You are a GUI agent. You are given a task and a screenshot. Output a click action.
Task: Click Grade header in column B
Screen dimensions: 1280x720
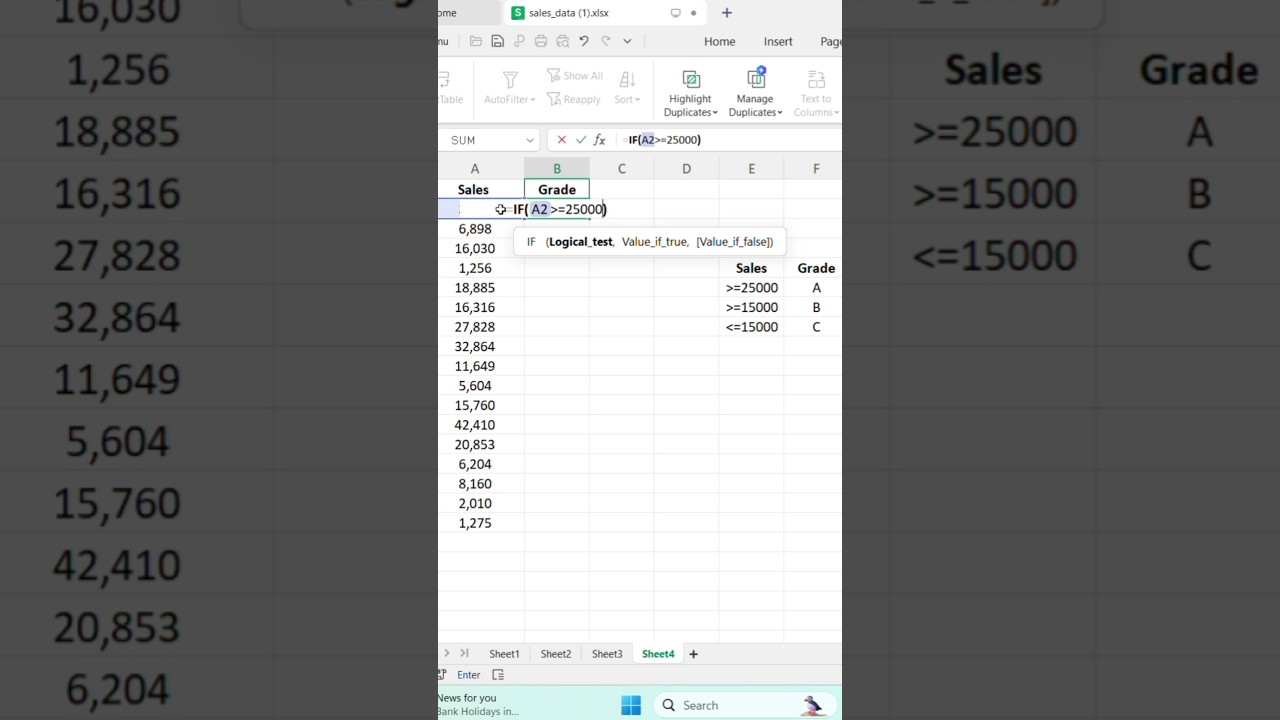point(557,190)
